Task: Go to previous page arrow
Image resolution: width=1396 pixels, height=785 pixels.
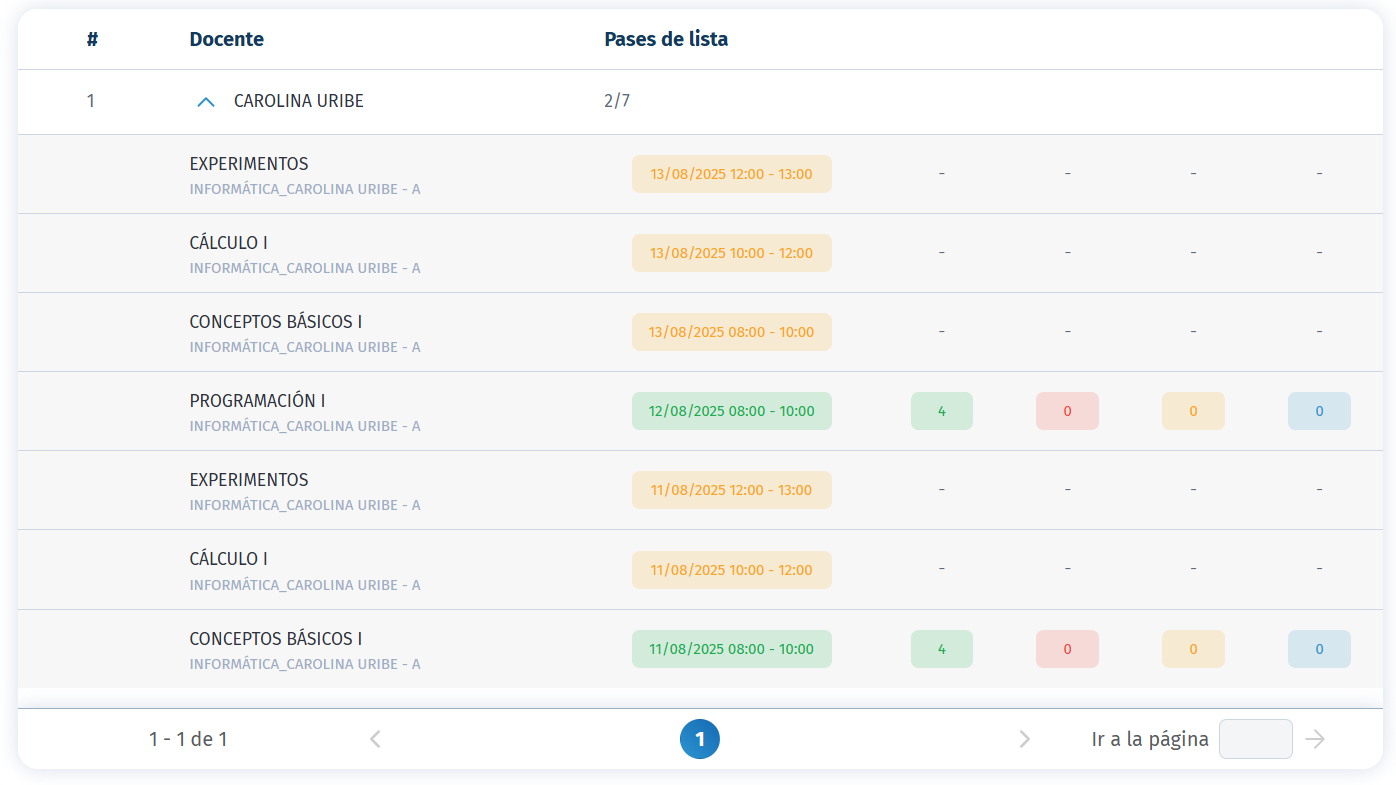Action: click(x=375, y=739)
